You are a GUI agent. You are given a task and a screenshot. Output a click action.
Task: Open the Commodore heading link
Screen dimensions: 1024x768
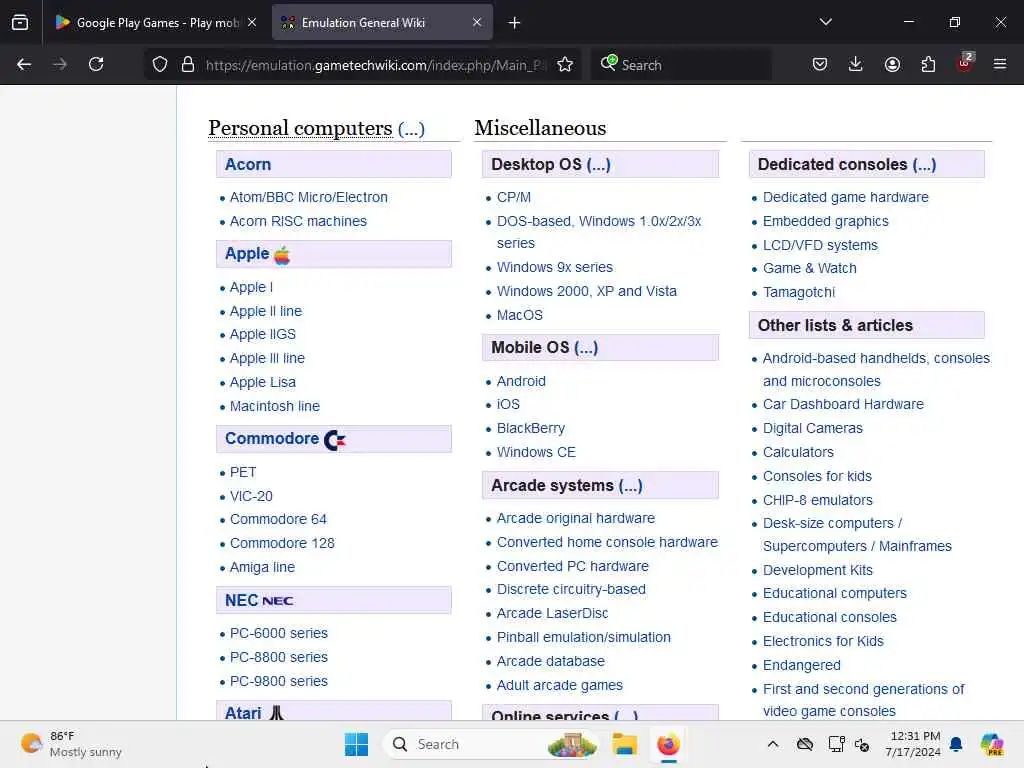[x=272, y=439]
